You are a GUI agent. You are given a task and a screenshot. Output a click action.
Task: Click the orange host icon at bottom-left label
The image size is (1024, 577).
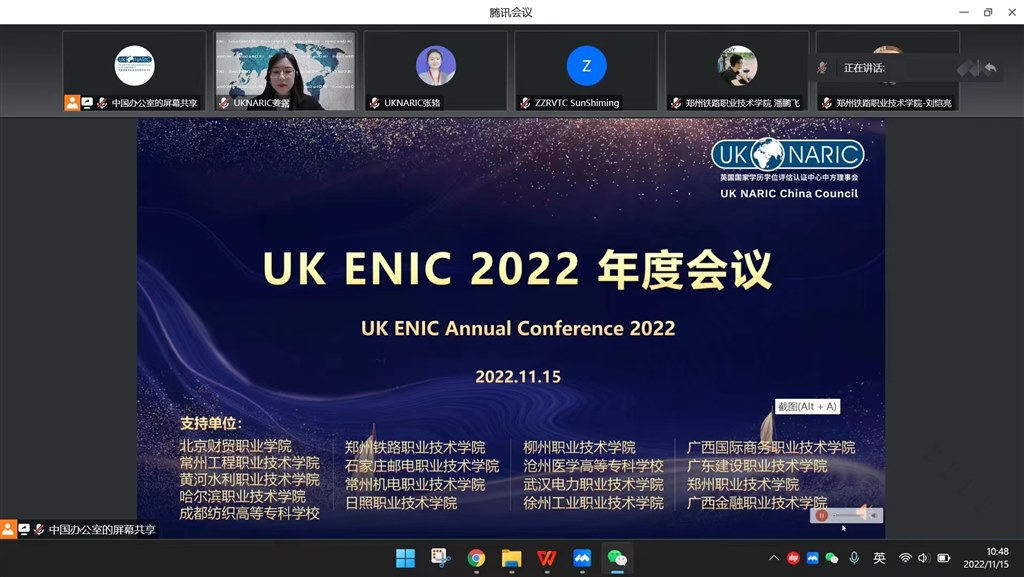(x=8, y=529)
